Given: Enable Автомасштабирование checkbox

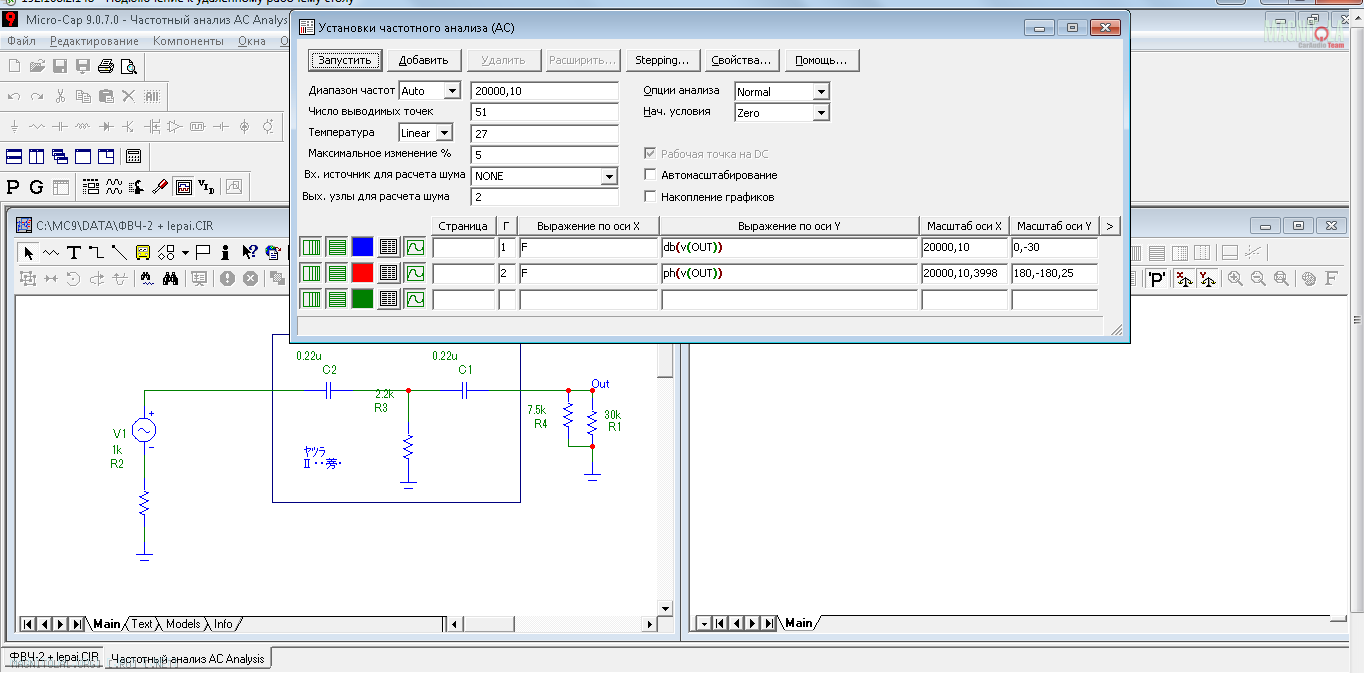Looking at the screenshot, I should pos(651,175).
